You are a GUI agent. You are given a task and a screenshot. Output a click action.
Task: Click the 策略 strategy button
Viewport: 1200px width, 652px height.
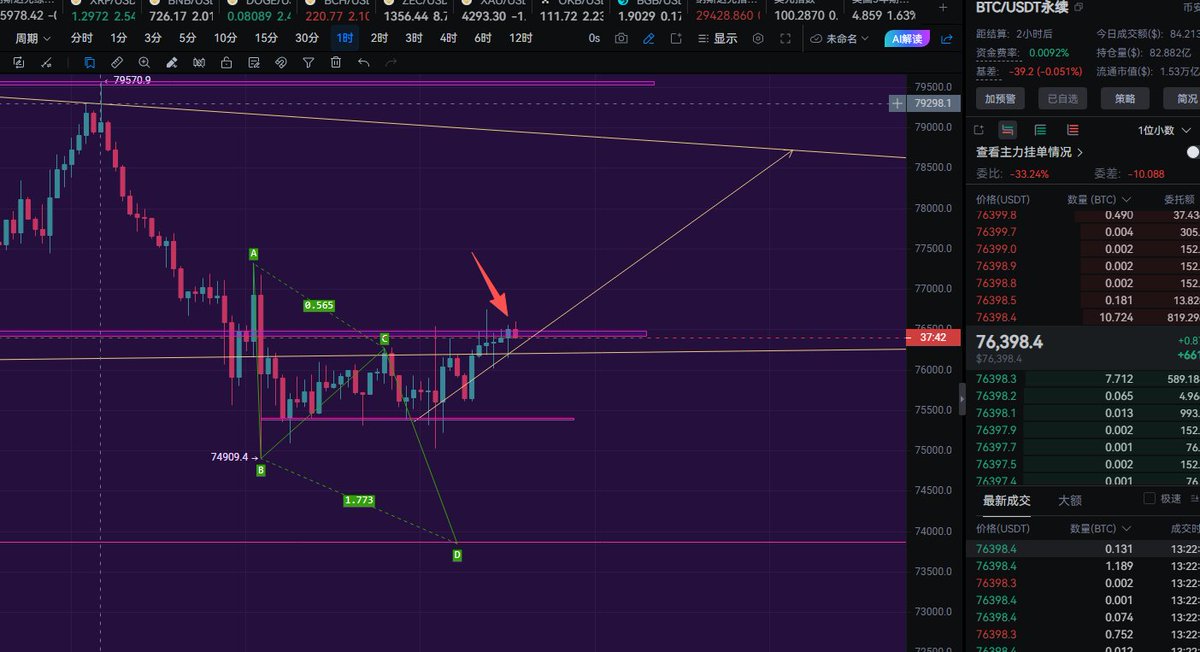point(1125,99)
